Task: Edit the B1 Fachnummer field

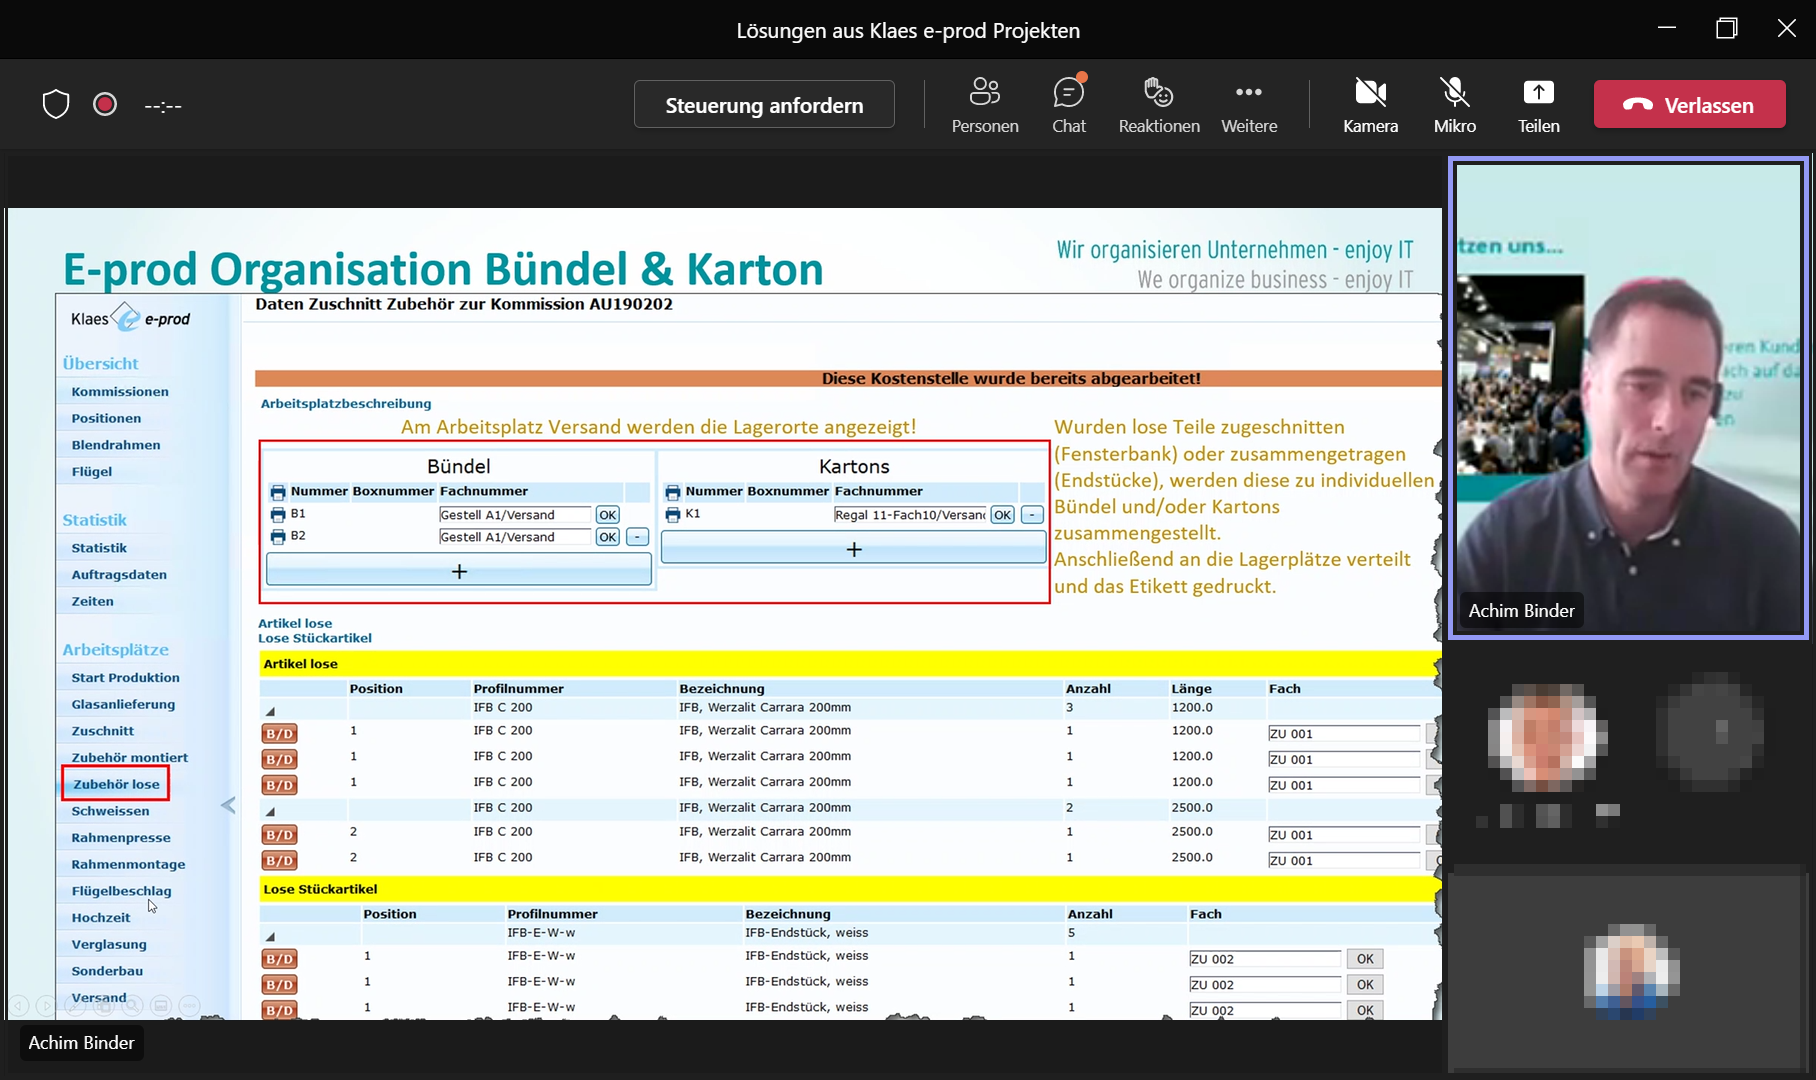Action: pyautogui.click(x=514, y=515)
